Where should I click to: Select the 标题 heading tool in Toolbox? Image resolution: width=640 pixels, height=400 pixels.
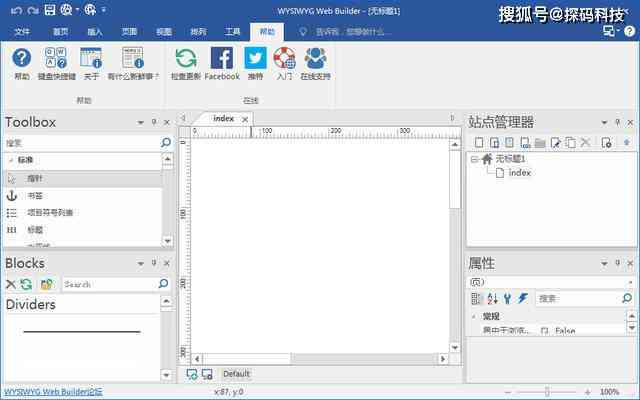[83, 230]
